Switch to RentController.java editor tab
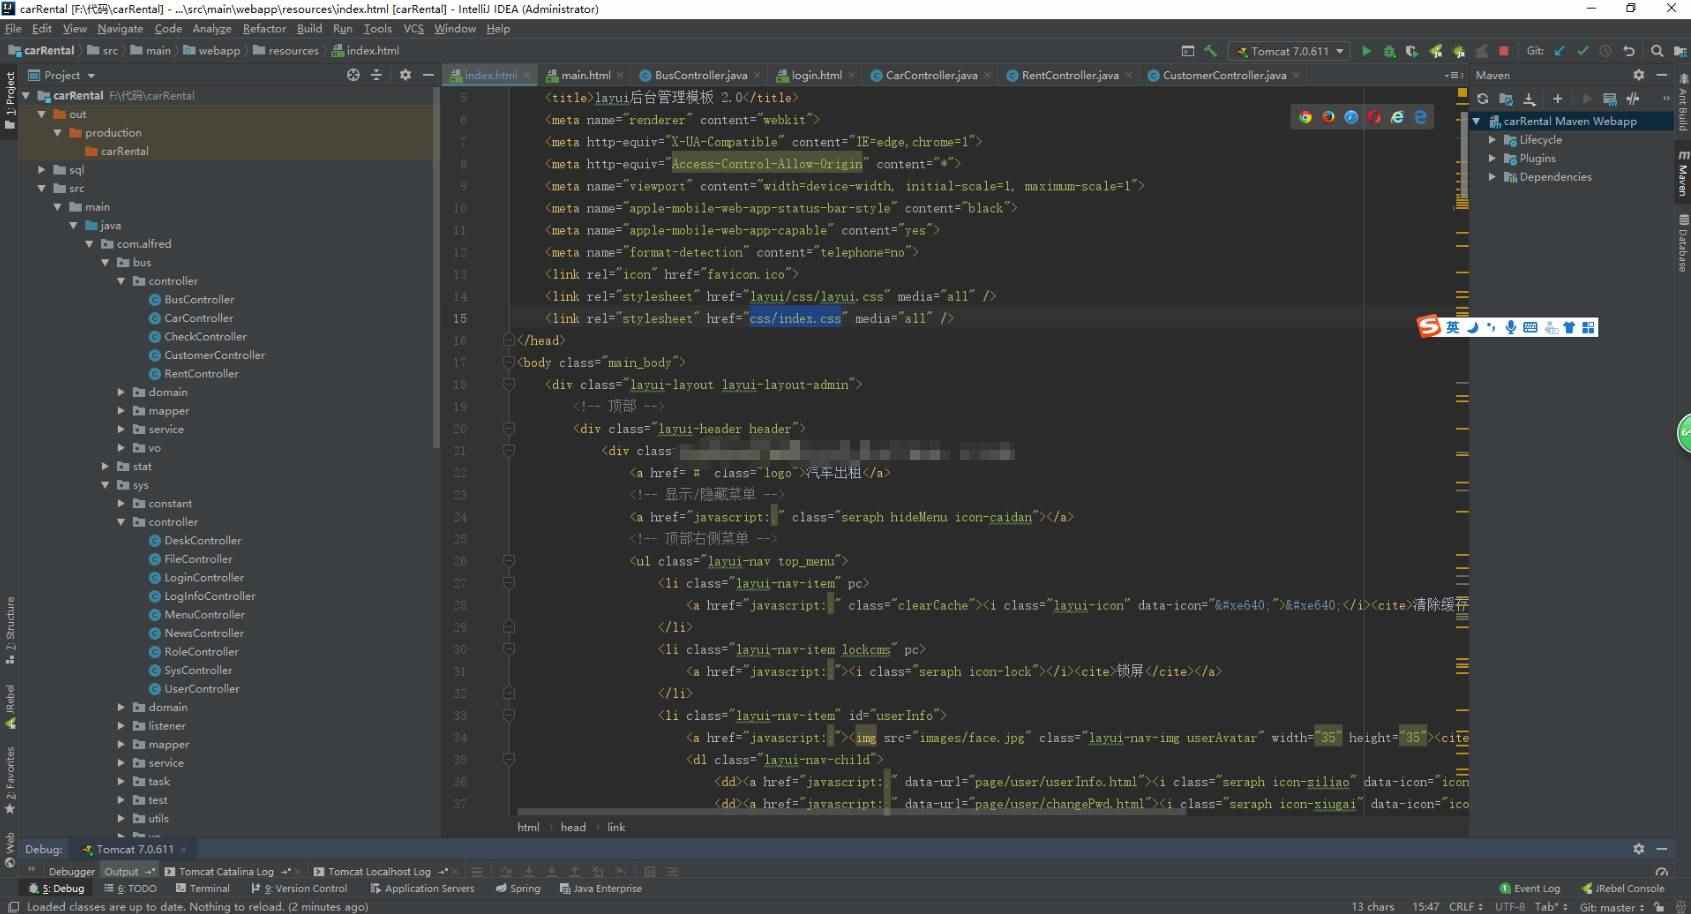The width and height of the screenshot is (1691, 914). pos(1070,75)
